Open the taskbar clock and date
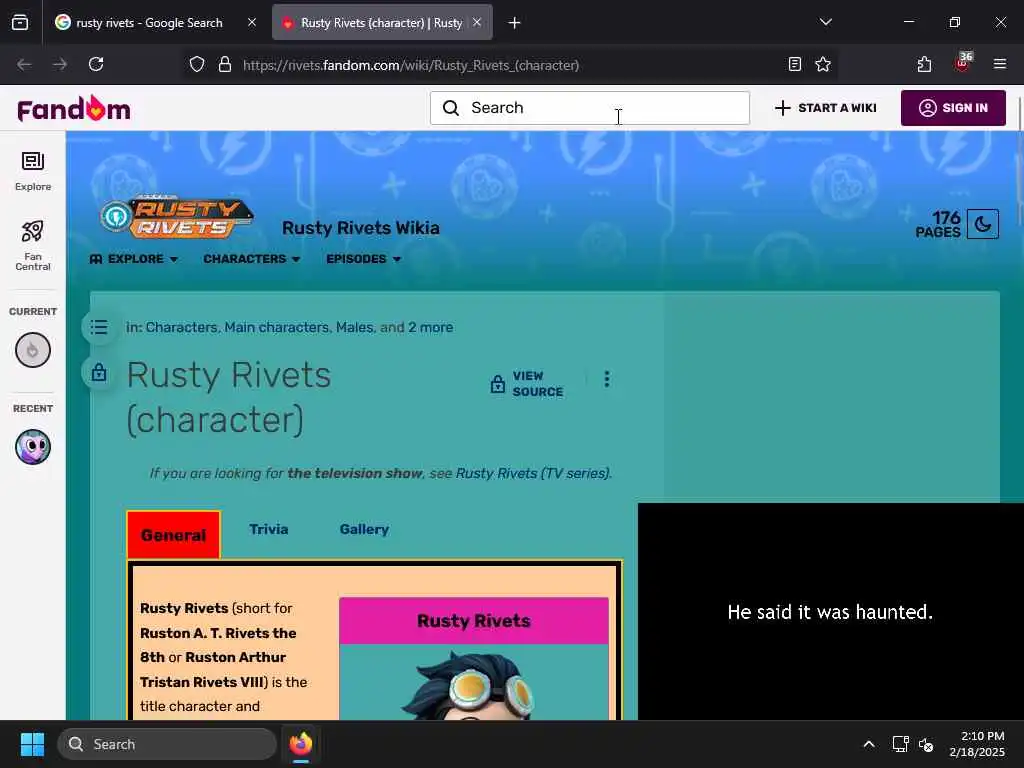The width and height of the screenshot is (1024, 768). [x=977, y=744]
